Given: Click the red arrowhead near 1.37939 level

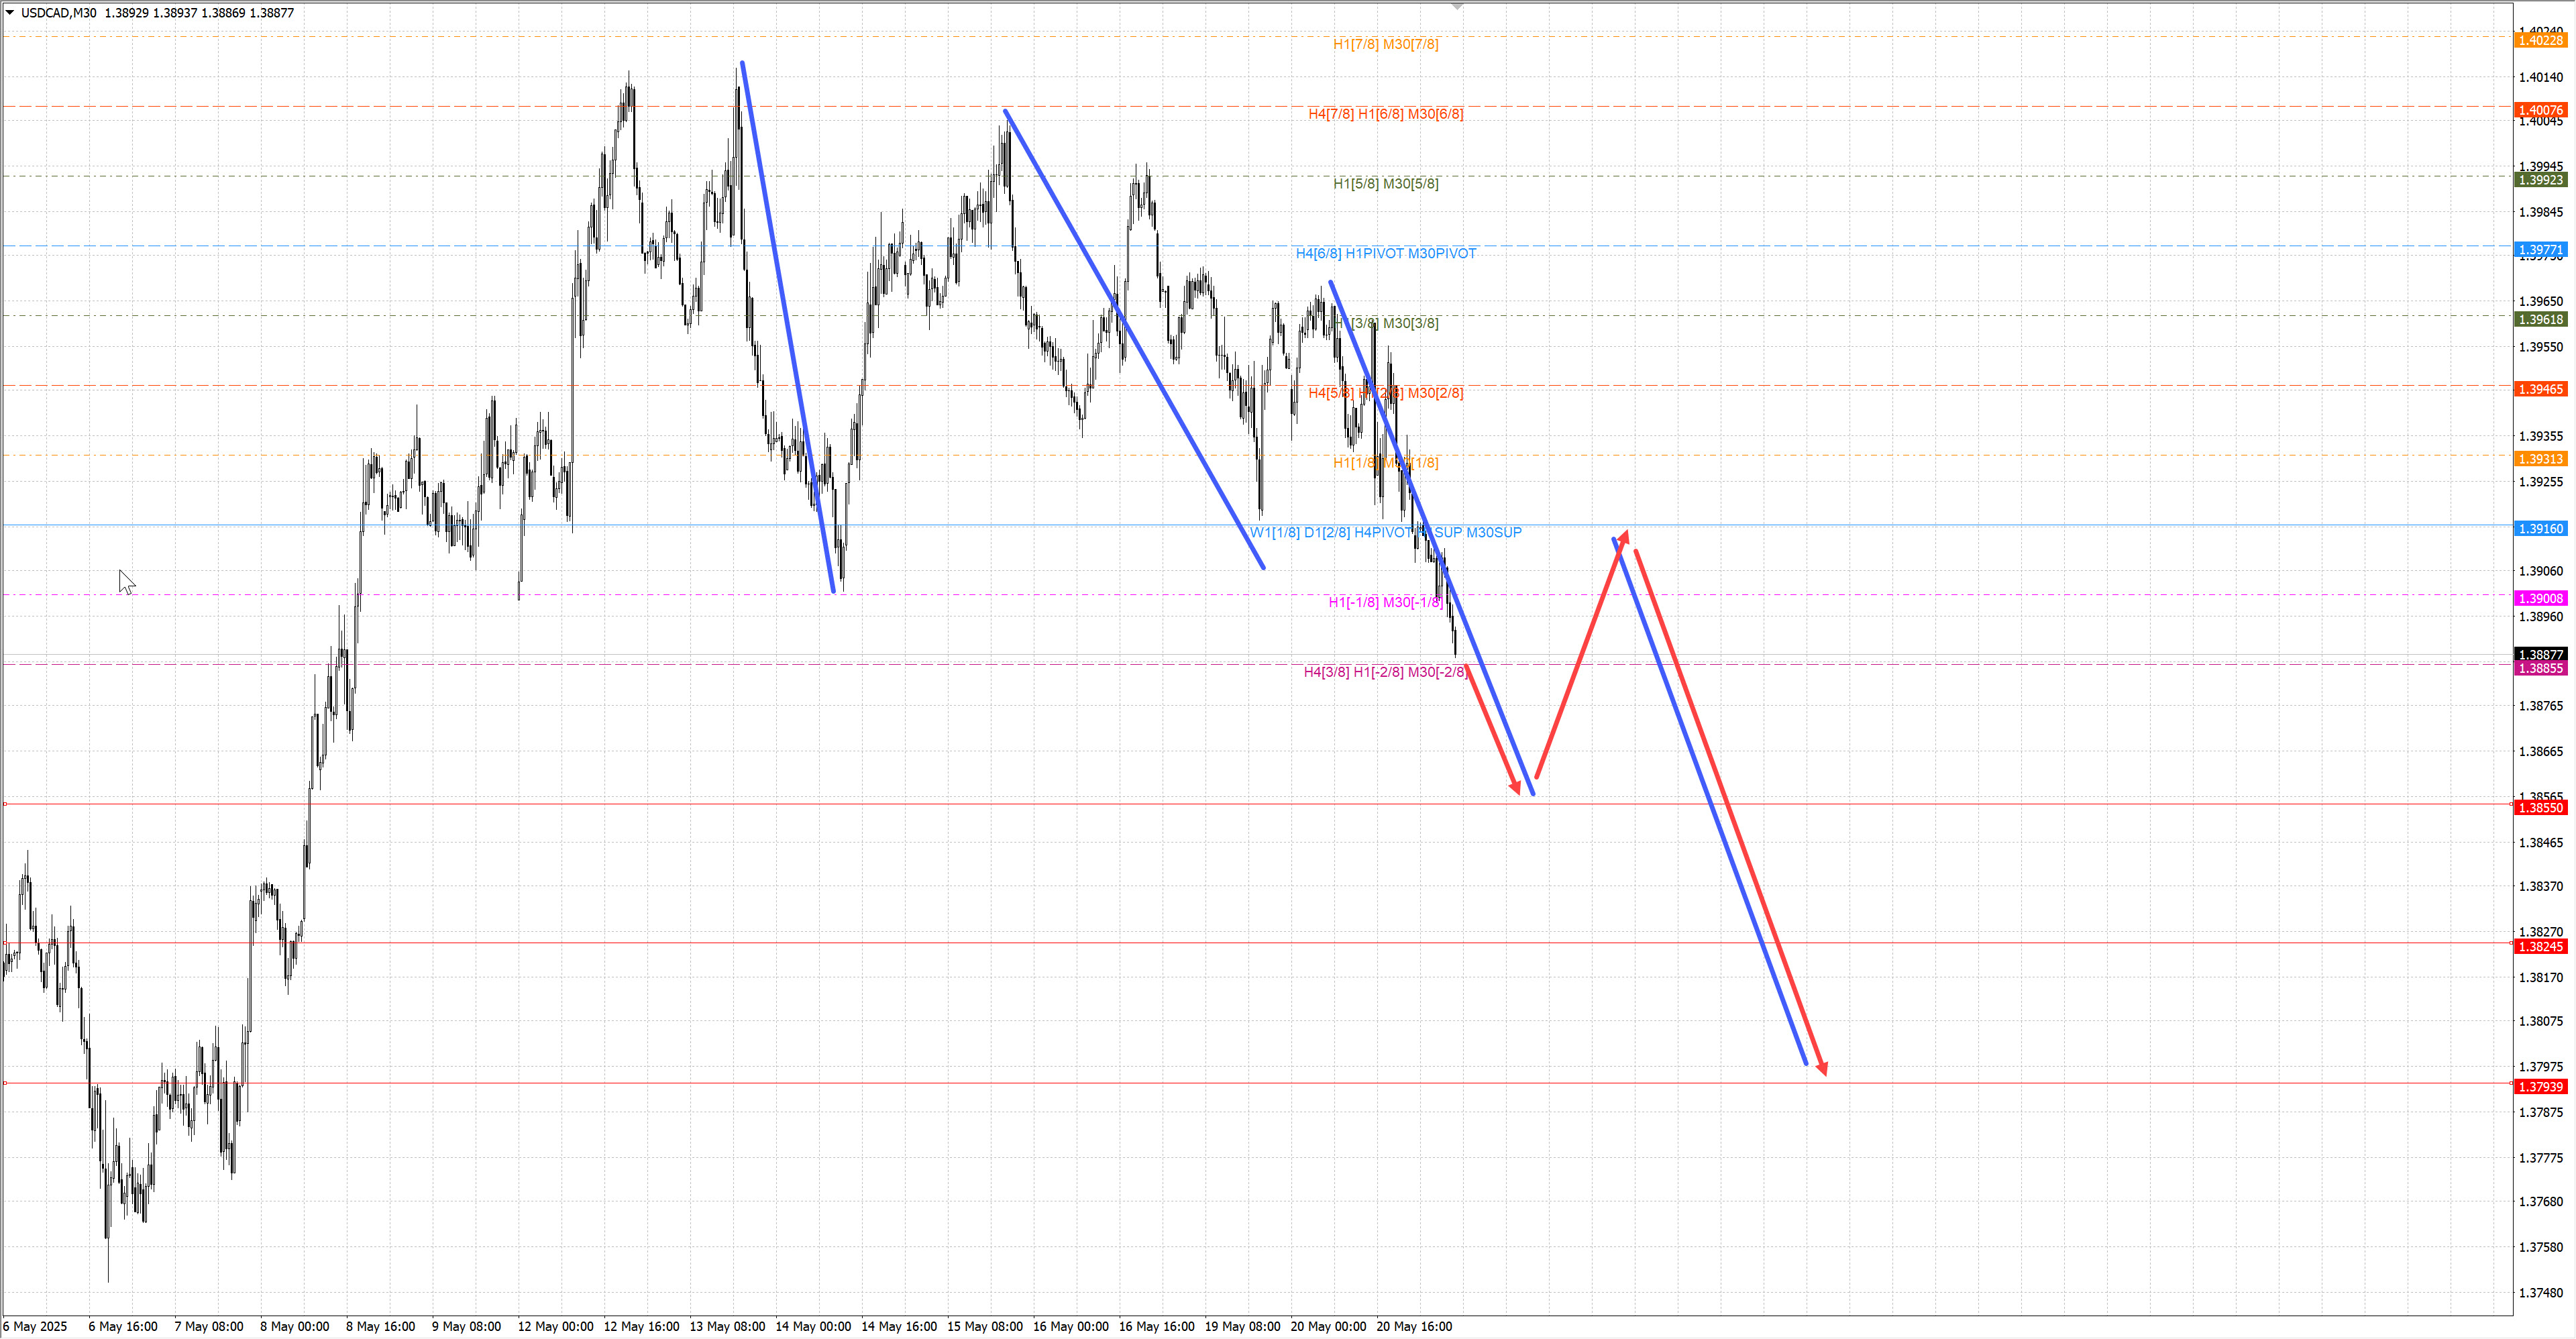Looking at the screenshot, I should pyautogui.click(x=1823, y=1069).
